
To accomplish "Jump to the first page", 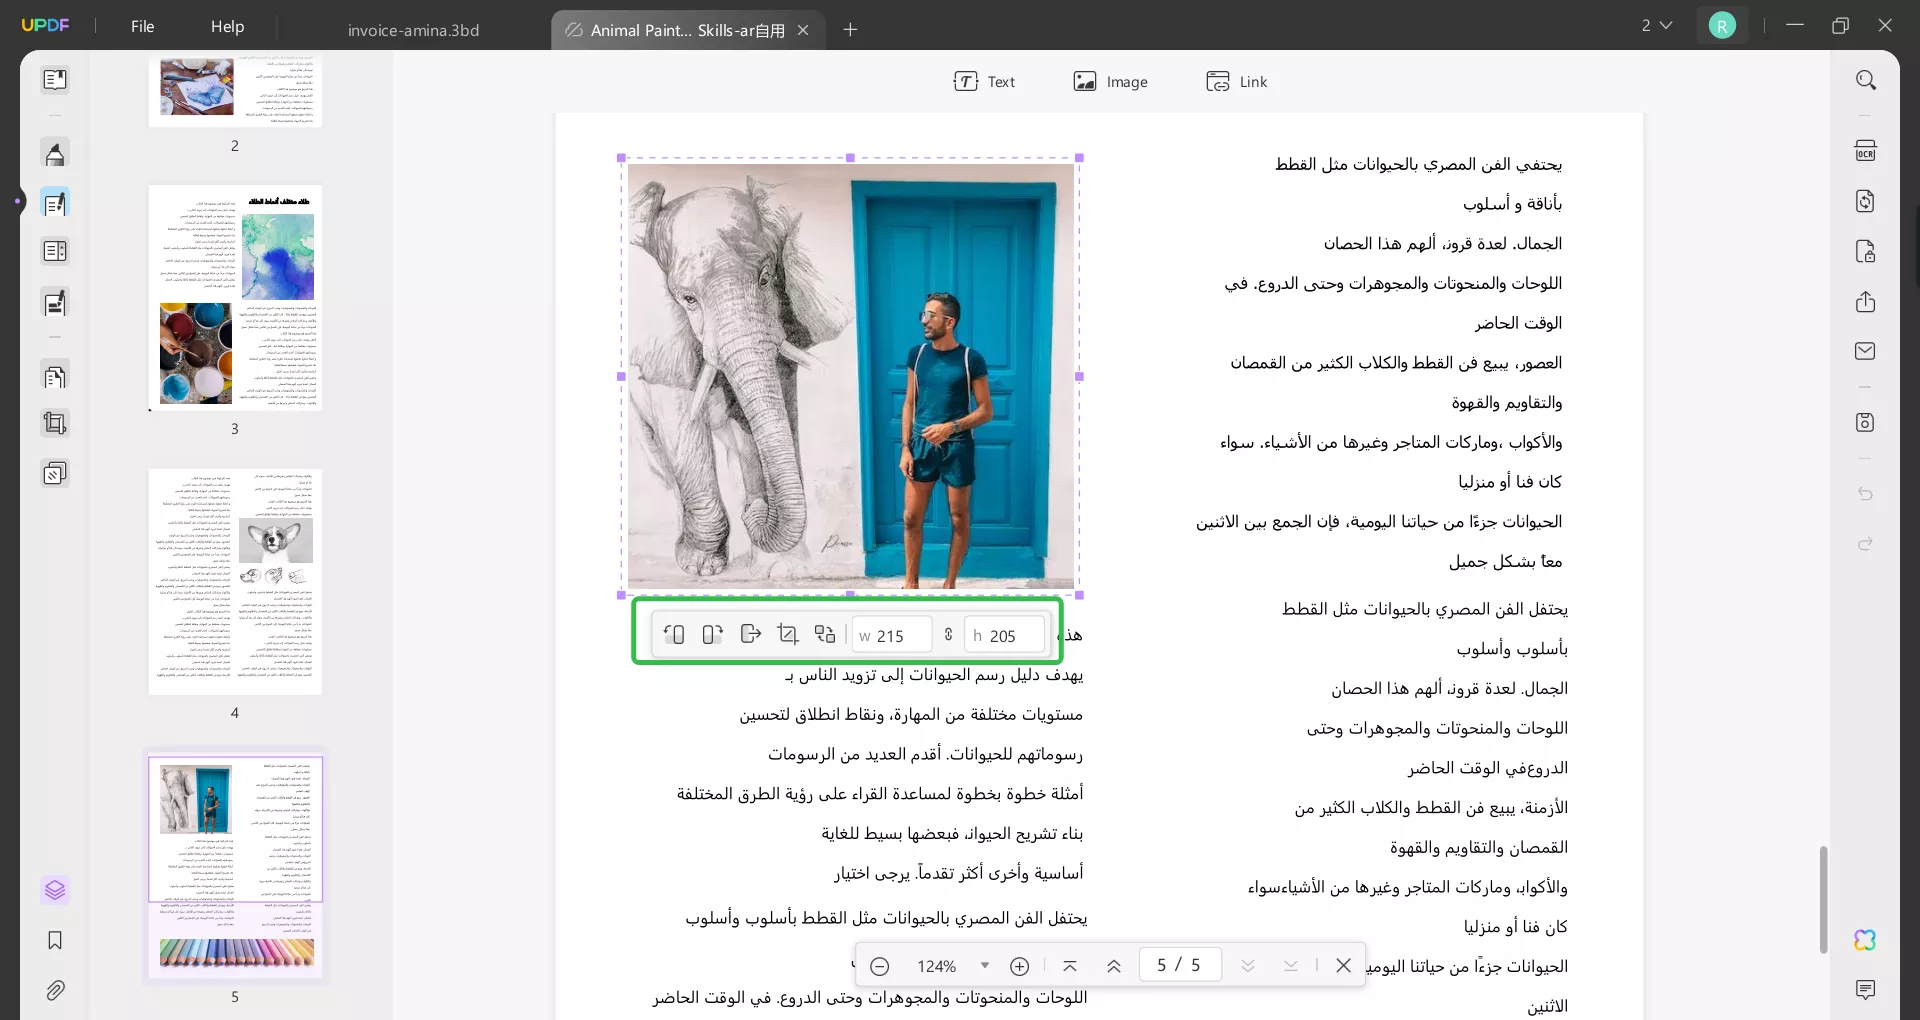I will [1070, 966].
